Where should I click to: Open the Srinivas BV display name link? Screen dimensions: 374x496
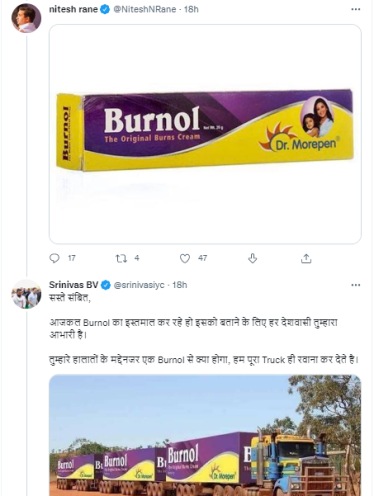[x=74, y=285]
